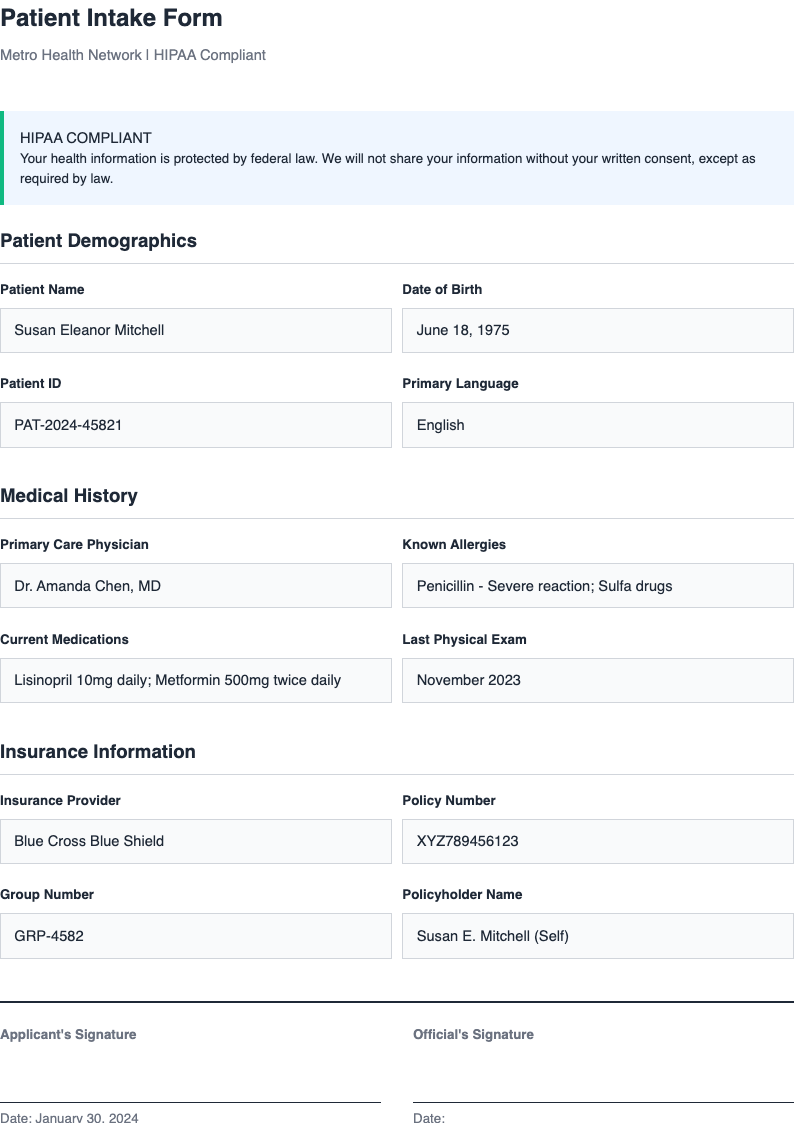The width and height of the screenshot is (794, 1123).
Task: Focus the Last Physical Exam field
Action: click(x=597, y=680)
